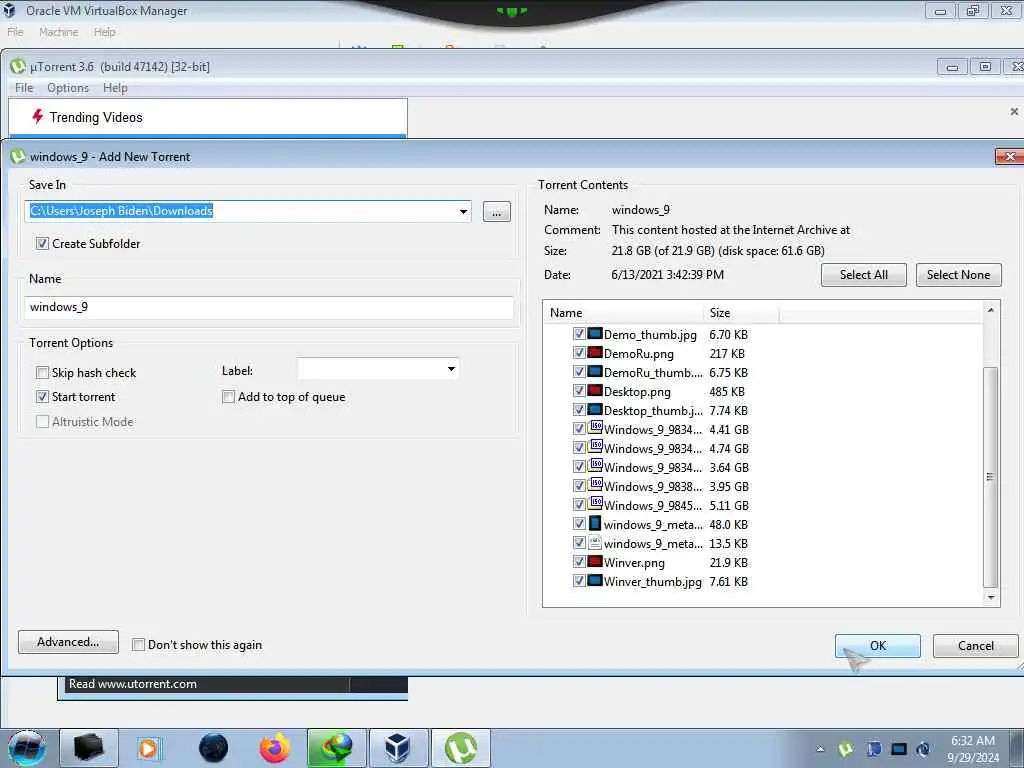Open Firefox from the taskbar
The height and width of the screenshot is (768, 1024).
pyautogui.click(x=275, y=748)
